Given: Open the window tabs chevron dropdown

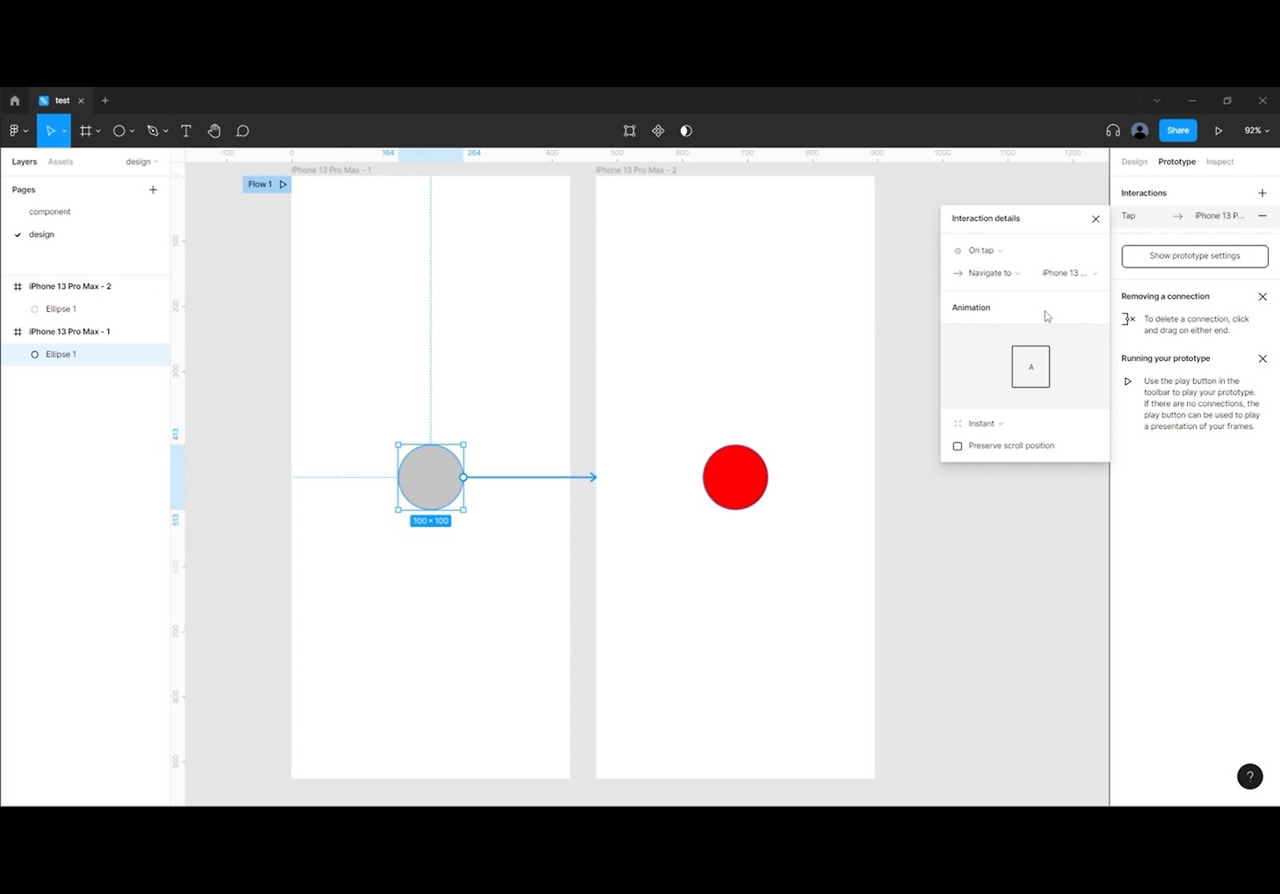Looking at the screenshot, I should (1157, 101).
